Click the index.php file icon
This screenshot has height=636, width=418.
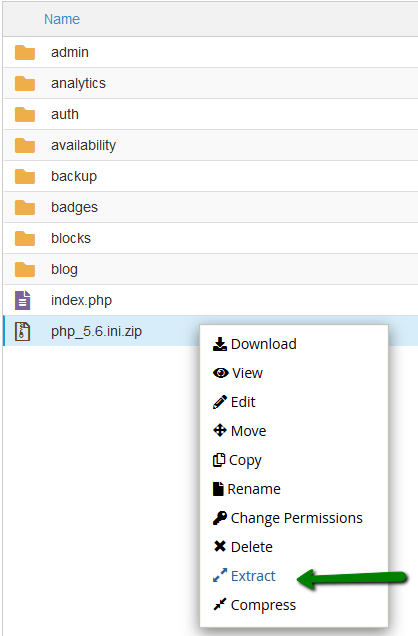tap(23, 300)
